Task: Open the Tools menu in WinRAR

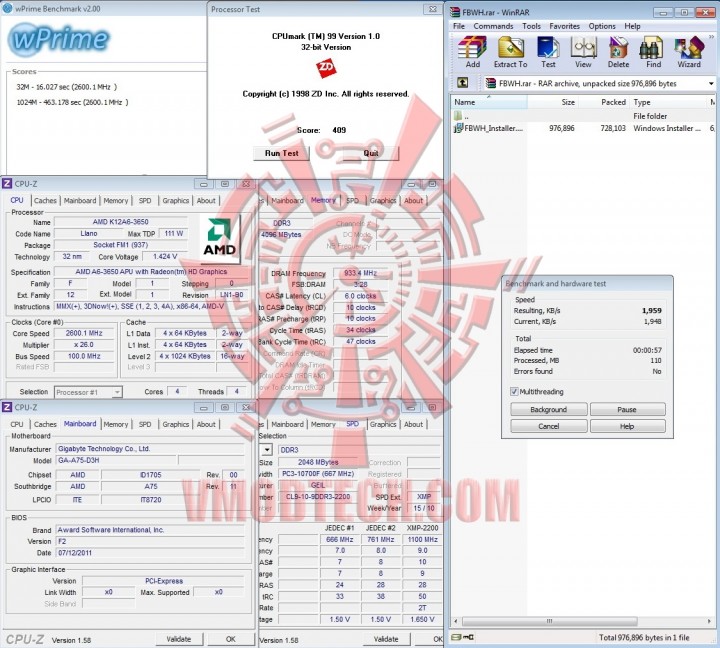Action: click(x=531, y=26)
